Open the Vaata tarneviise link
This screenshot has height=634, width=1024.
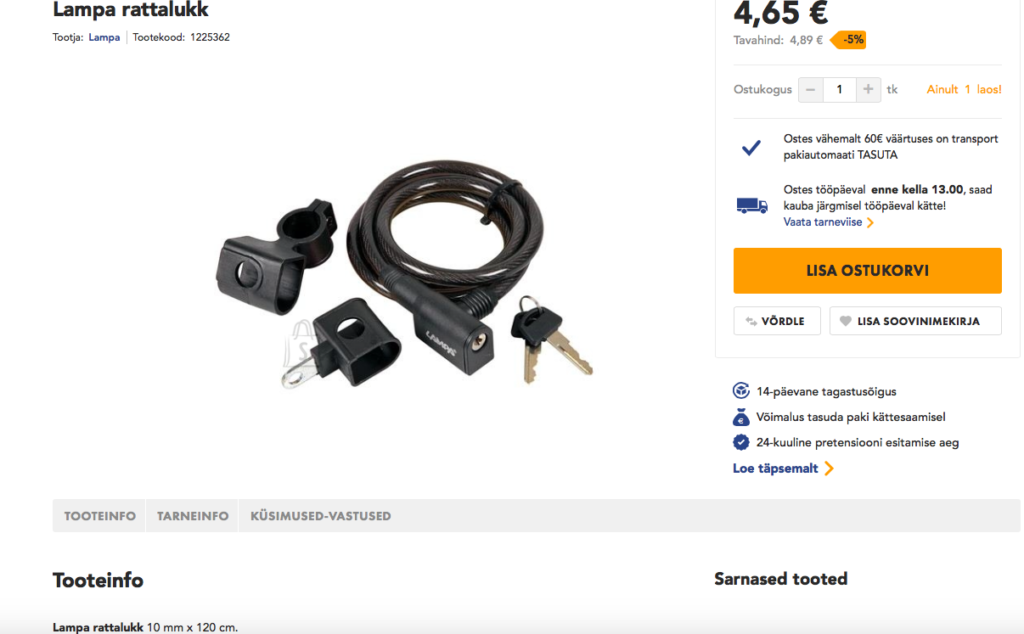point(823,222)
